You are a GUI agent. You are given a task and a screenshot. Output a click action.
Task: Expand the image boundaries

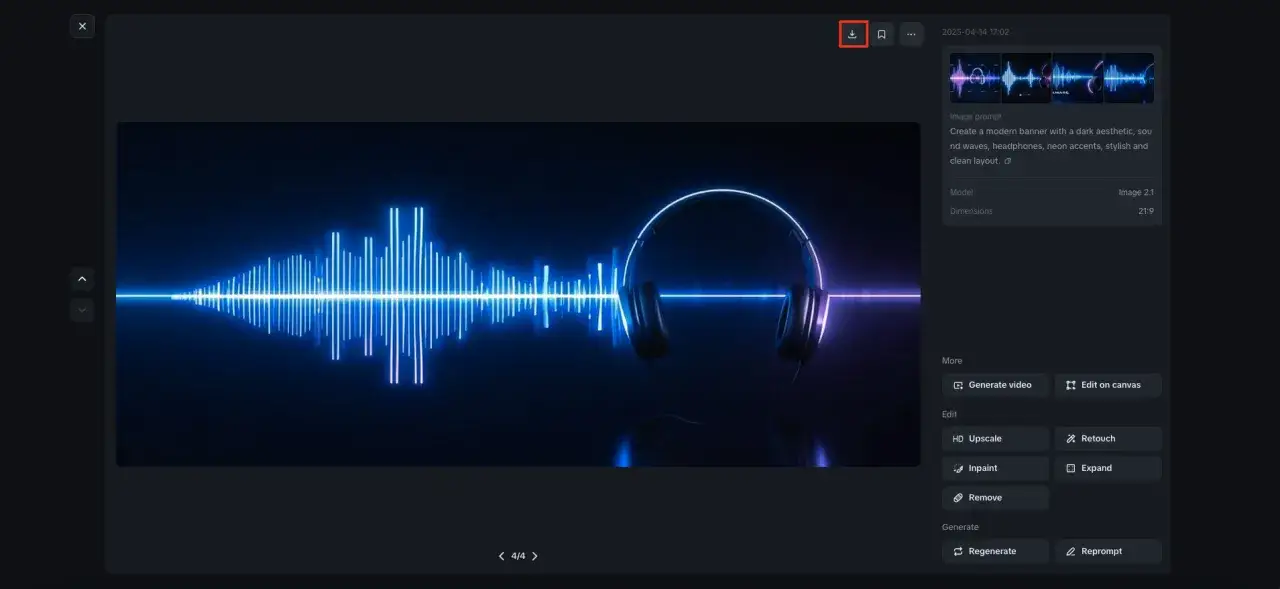coord(1108,467)
